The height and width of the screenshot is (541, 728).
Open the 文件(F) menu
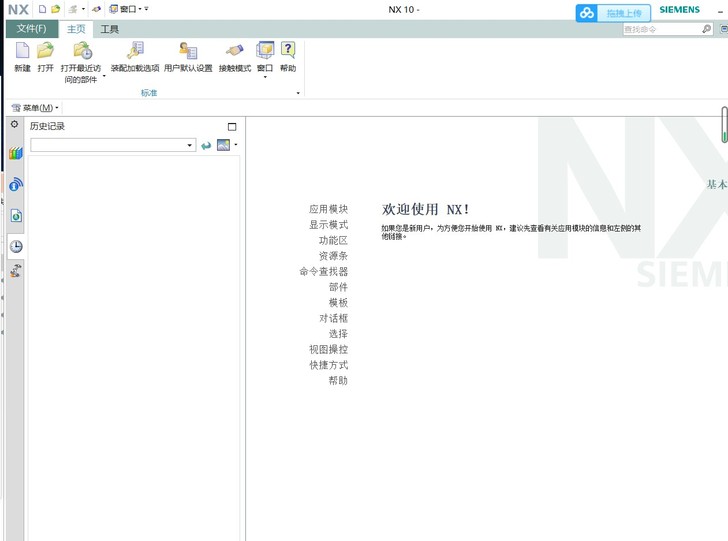[x=32, y=29]
